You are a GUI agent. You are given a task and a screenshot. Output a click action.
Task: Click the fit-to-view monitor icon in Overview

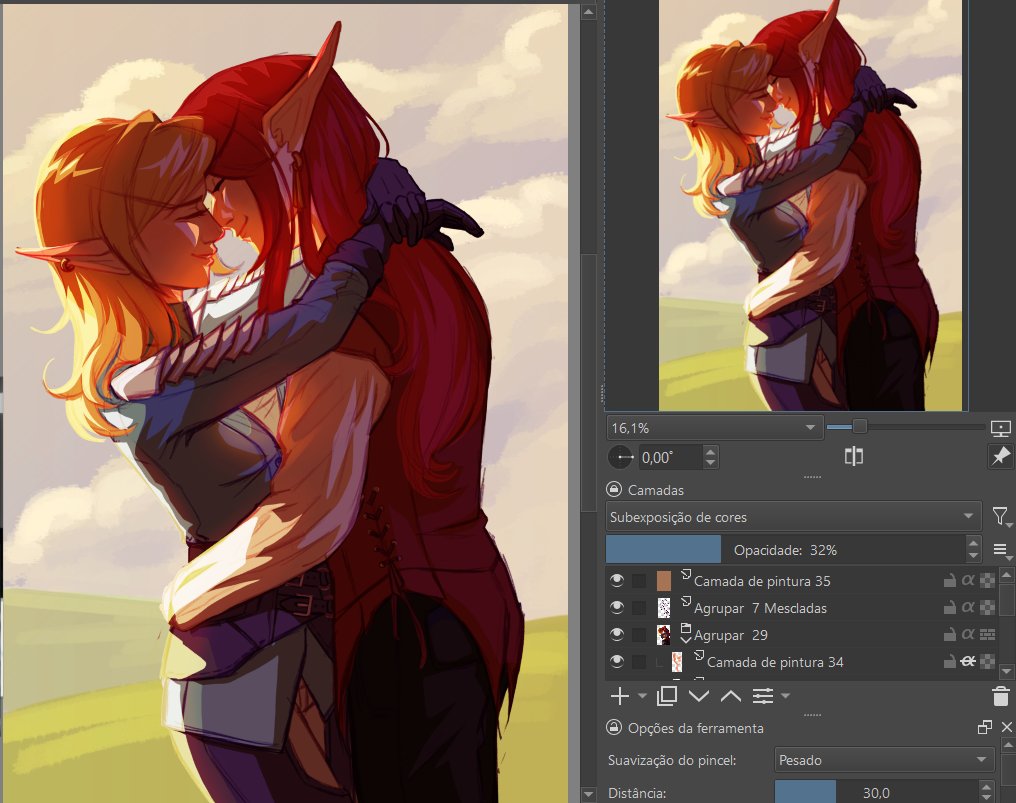point(1000,428)
